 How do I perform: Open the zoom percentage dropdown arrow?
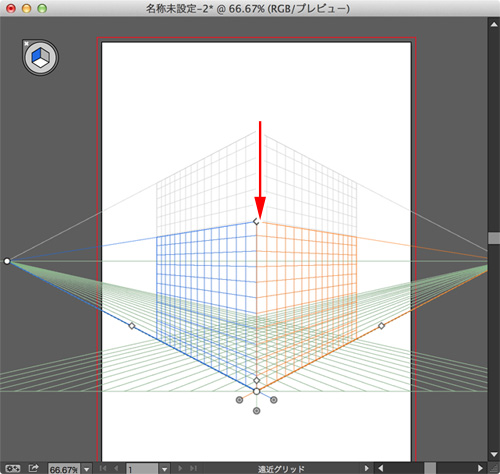[x=87, y=469]
